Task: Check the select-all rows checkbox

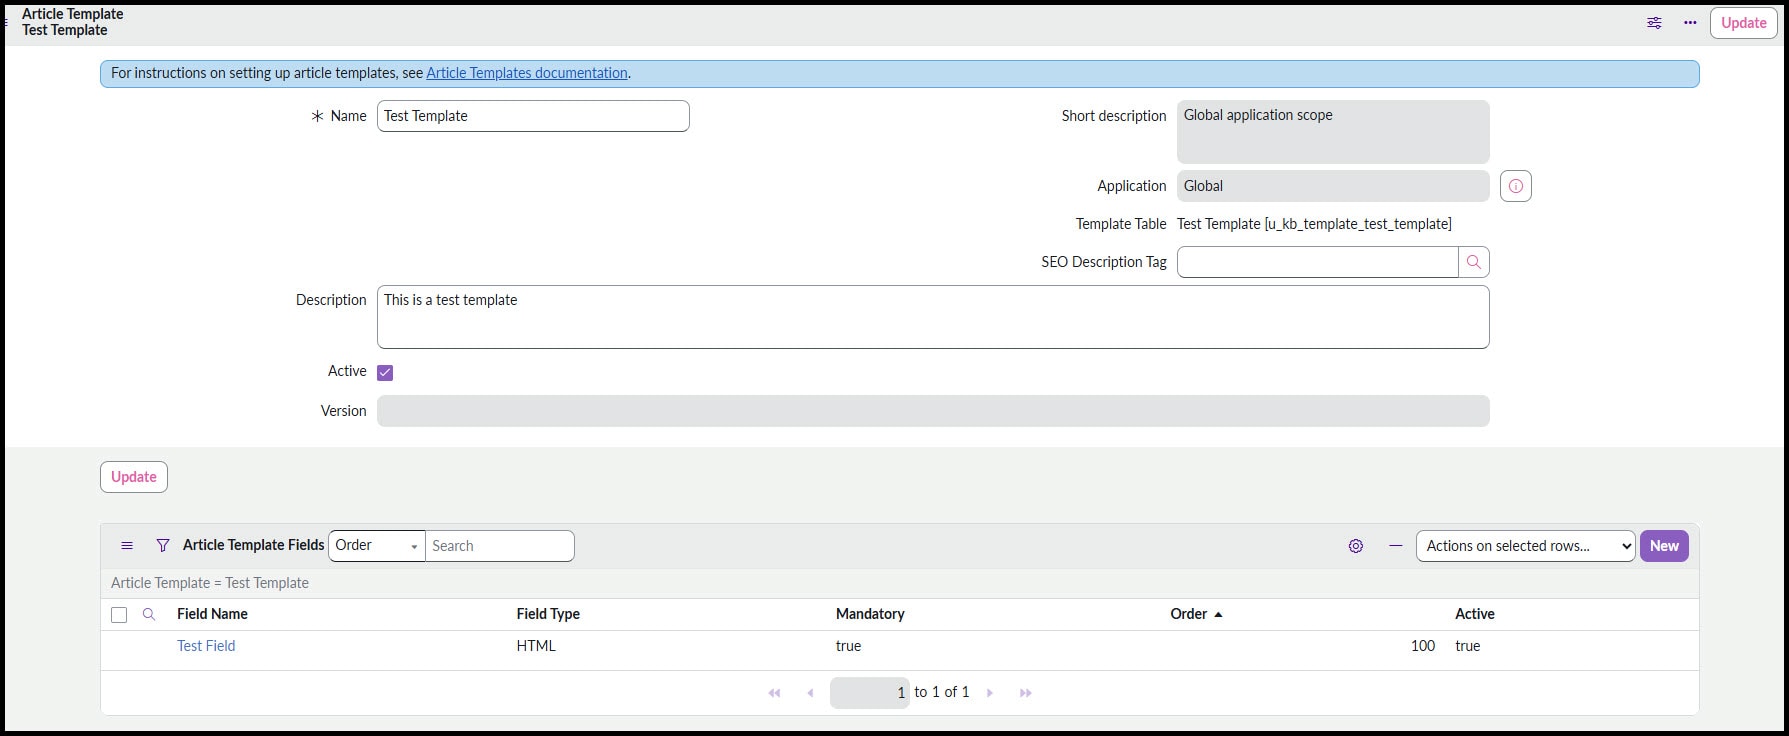Action: pos(119,615)
